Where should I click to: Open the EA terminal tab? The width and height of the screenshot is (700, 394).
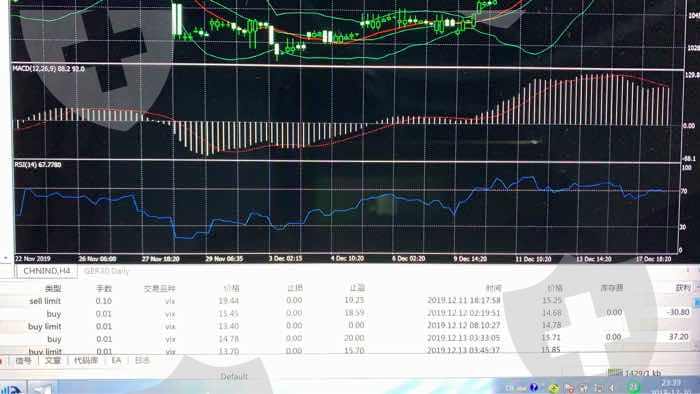(x=116, y=360)
